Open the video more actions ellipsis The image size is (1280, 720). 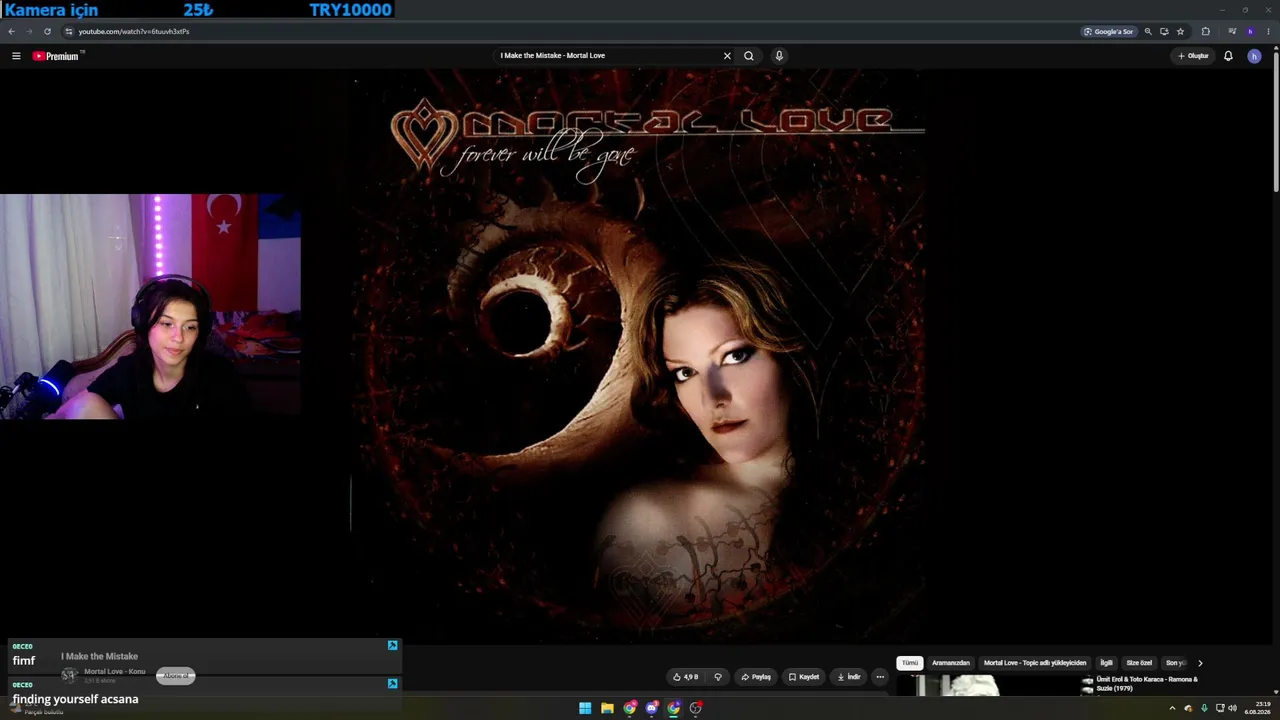pos(880,677)
